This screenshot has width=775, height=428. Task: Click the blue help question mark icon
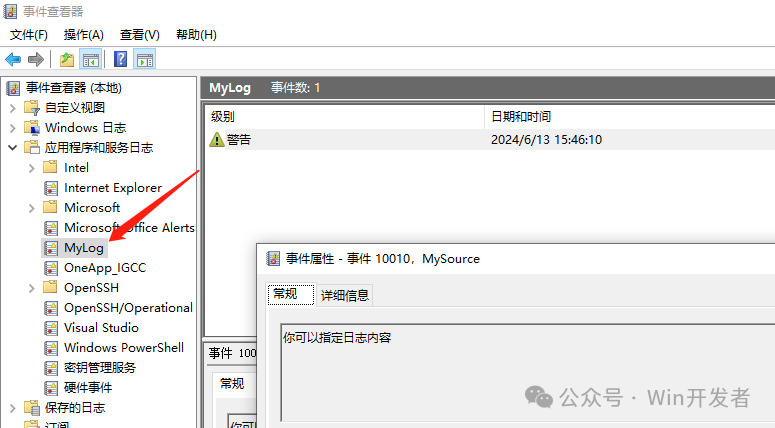click(x=121, y=60)
